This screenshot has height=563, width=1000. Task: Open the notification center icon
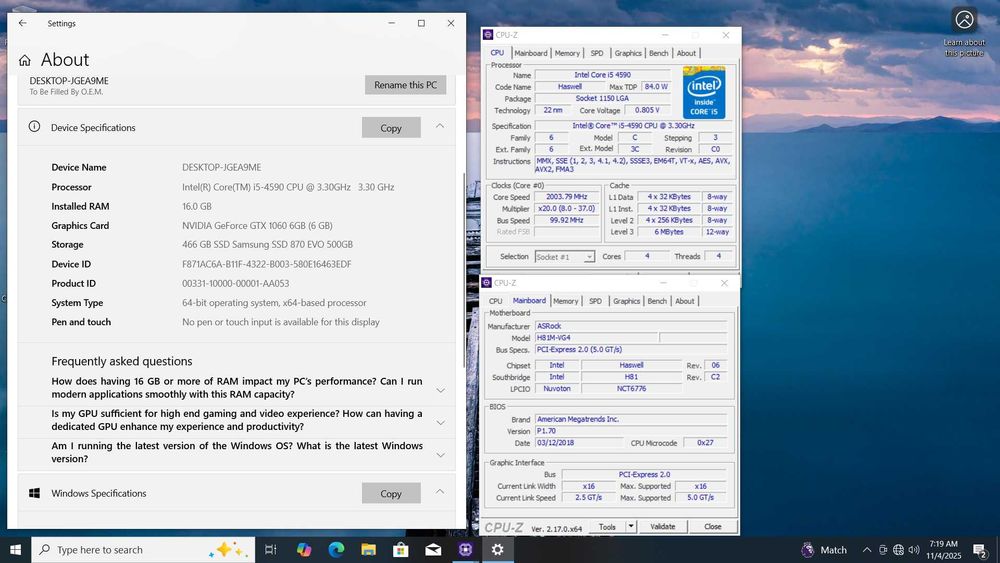[980, 550]
